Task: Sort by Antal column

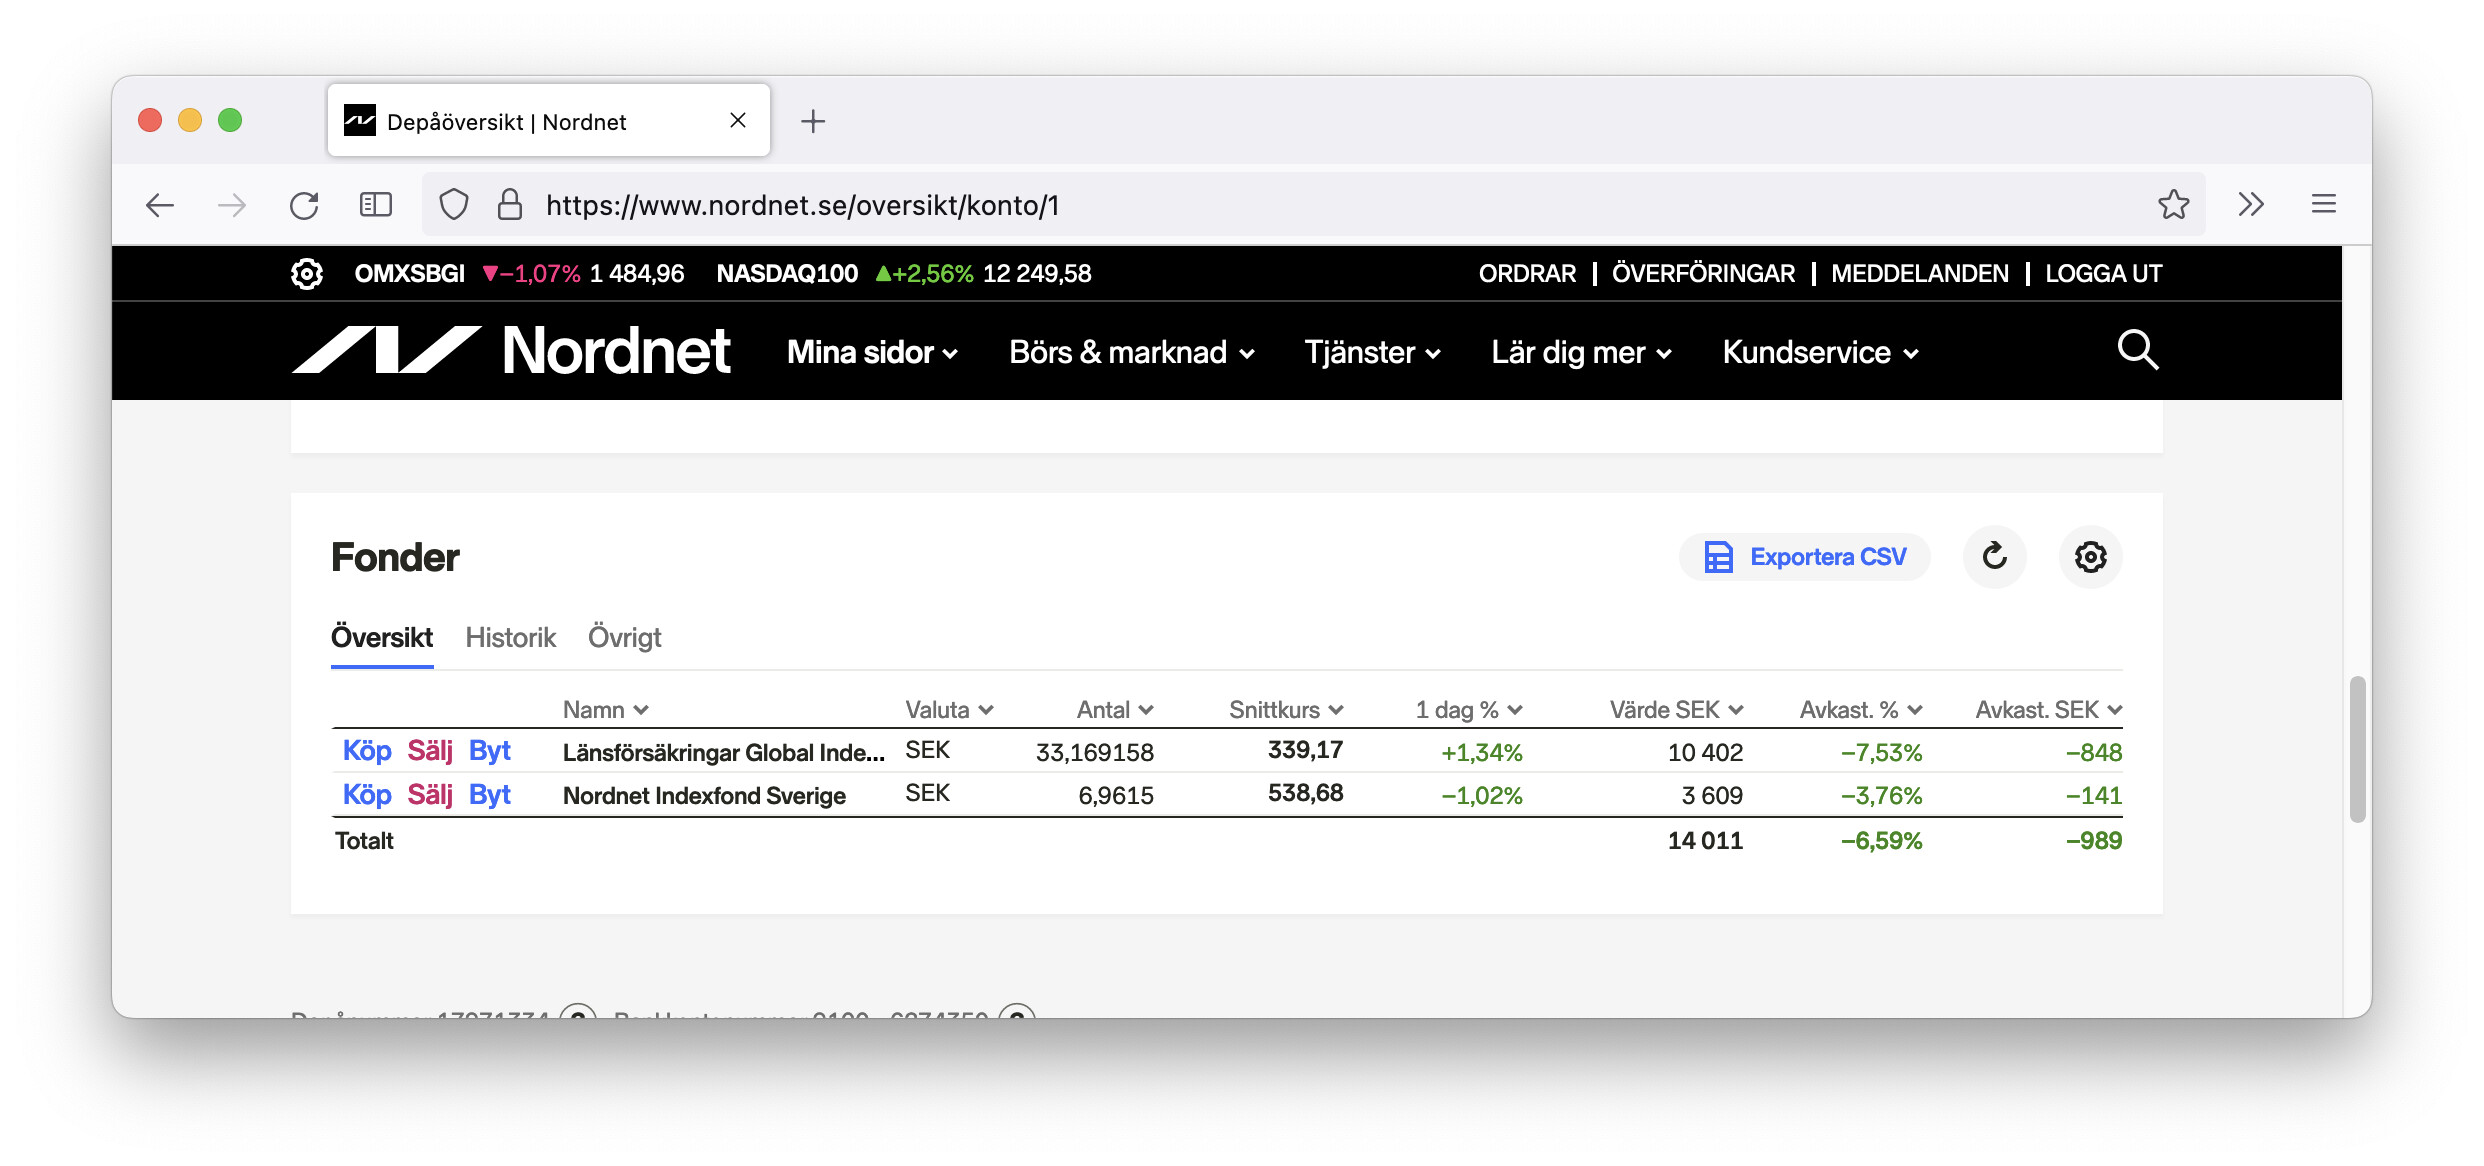Action: (1115, 709)
